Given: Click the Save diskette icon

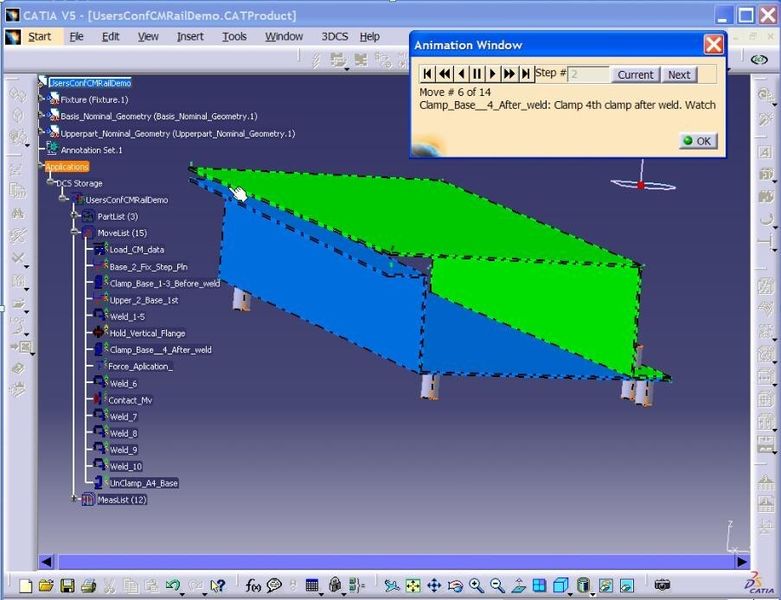Looking at the screenshot, I should click(x=67, y=586).
